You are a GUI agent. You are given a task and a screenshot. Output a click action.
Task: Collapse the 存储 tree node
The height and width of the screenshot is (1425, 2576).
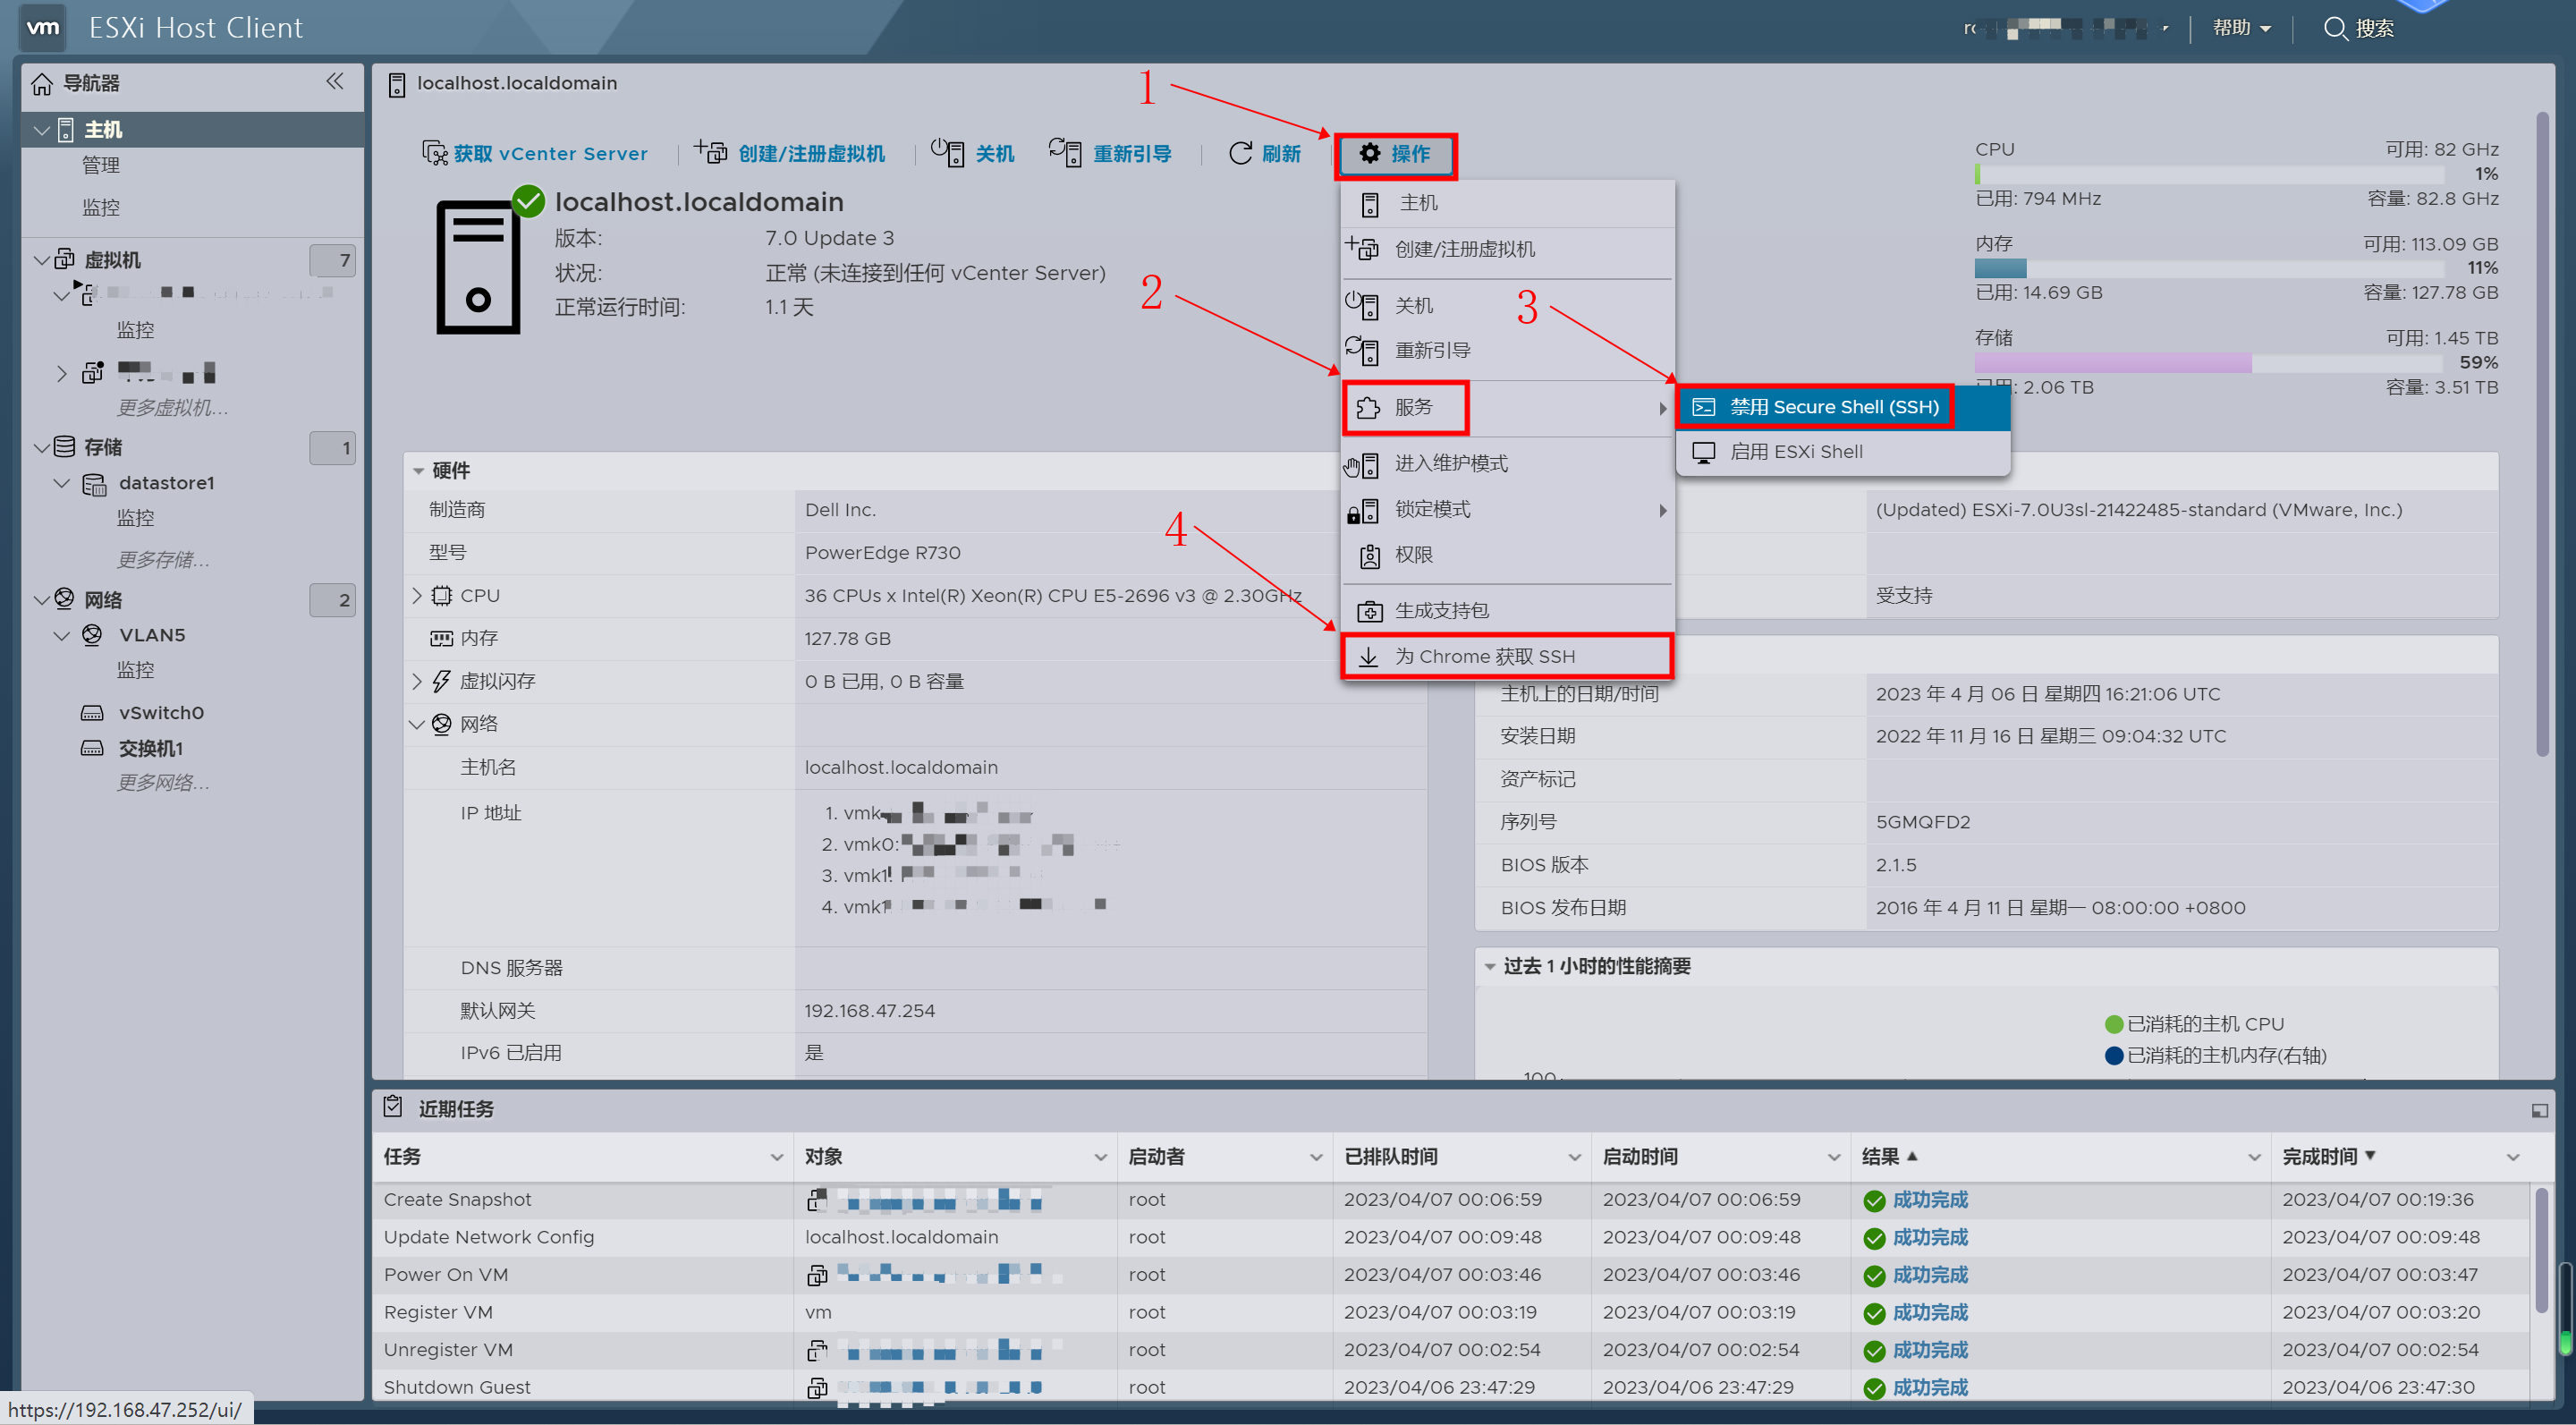click(x=42, y=447)
